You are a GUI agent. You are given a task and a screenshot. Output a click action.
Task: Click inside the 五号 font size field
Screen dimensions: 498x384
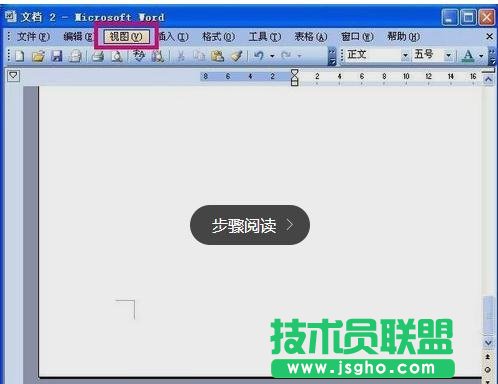tap(428, 55)
